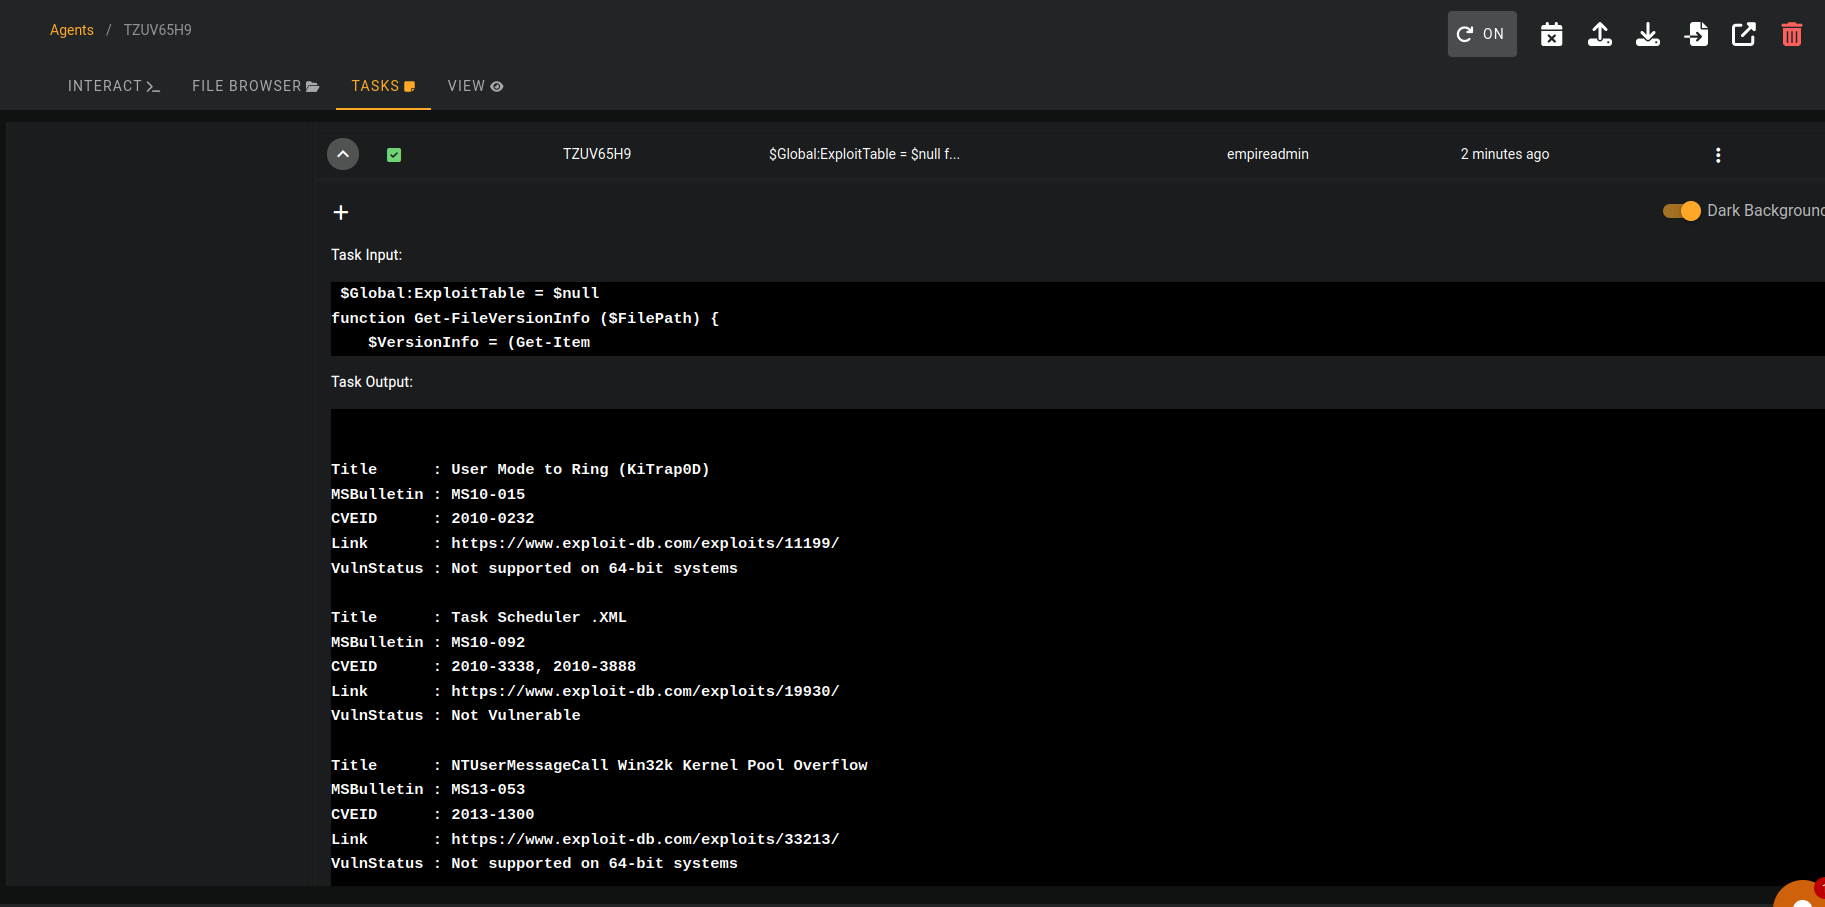Image resolution: width=1825 pixels, height=907 pixels.
Task: Click the $Global:ExploitTable task summary
Action: click(x=864, y=154)
